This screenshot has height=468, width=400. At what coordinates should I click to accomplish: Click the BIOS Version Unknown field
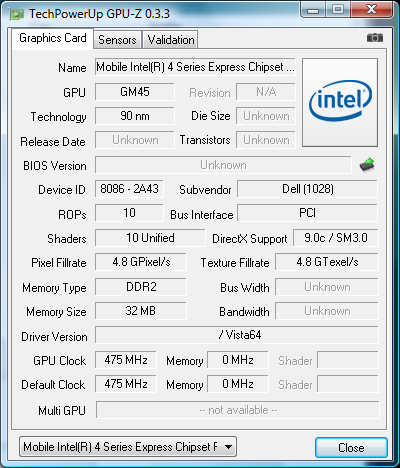click(x=223, y=165)
